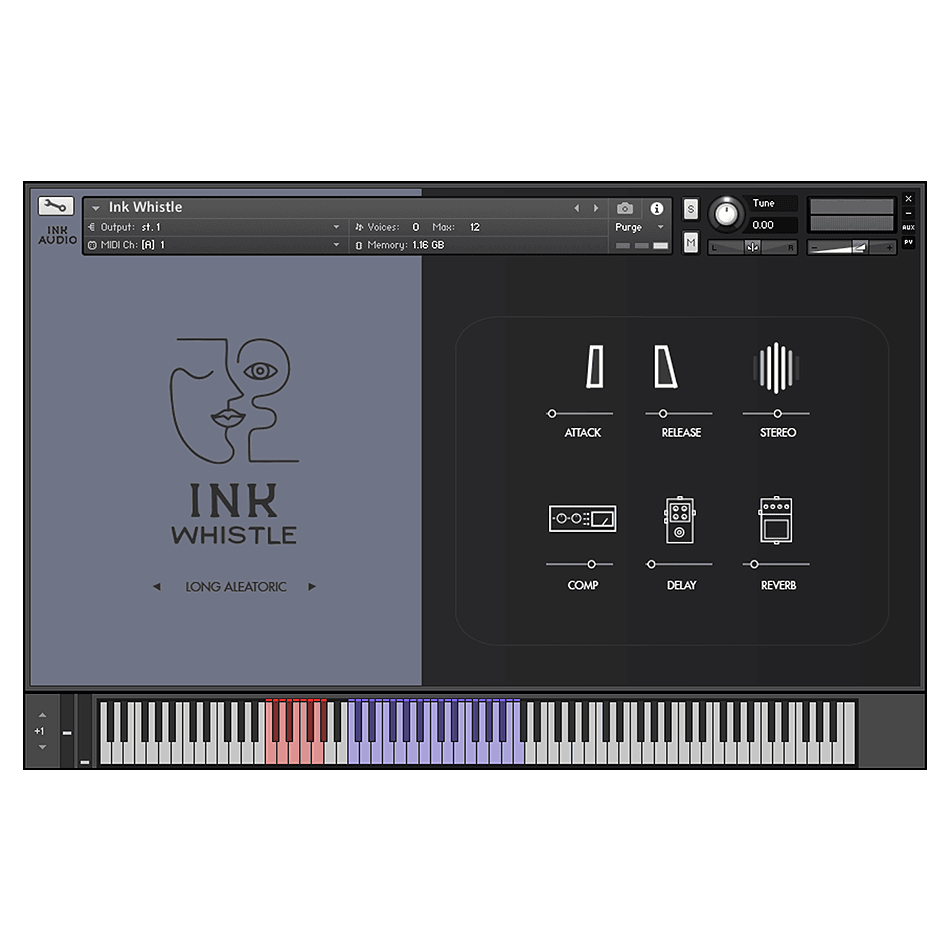
Task: Shift keyboard octave down arrow
Action: [42, 747]
